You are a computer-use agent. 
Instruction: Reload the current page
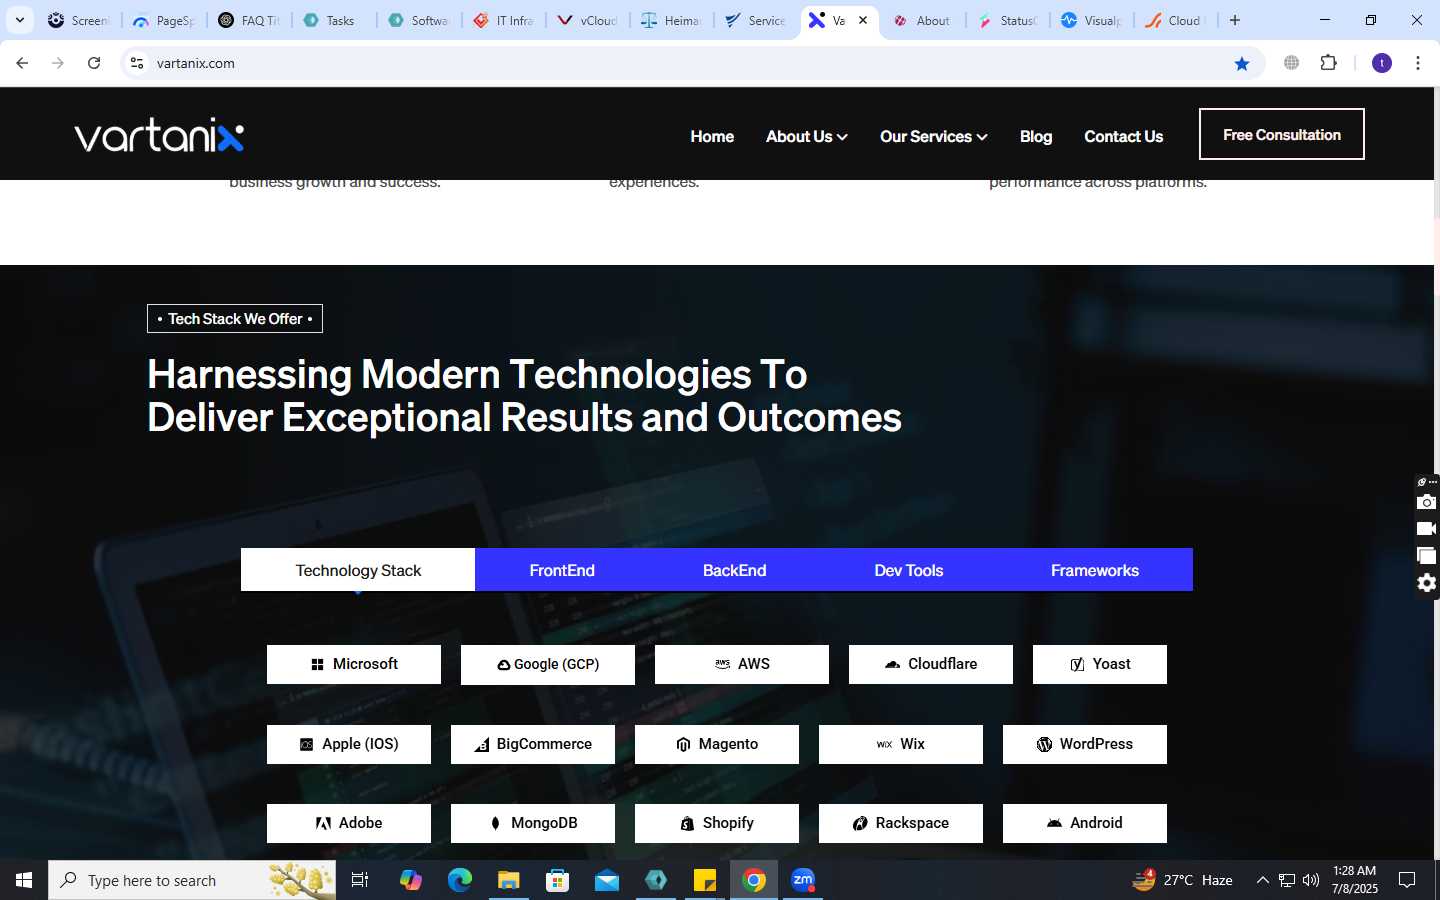pos(94,63)
